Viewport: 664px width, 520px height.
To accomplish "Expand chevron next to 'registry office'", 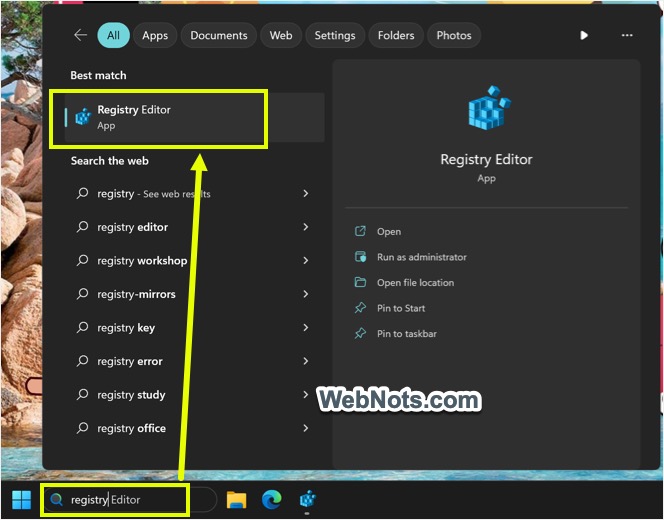I will [x=306, y=428].
